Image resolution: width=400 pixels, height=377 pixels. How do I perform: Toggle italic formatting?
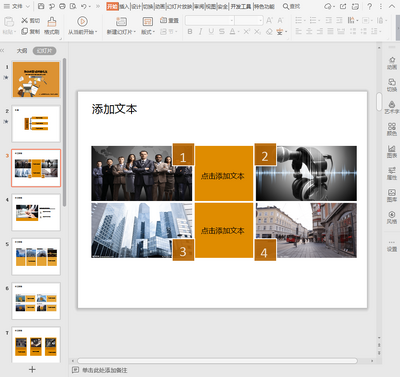(200, 32)
